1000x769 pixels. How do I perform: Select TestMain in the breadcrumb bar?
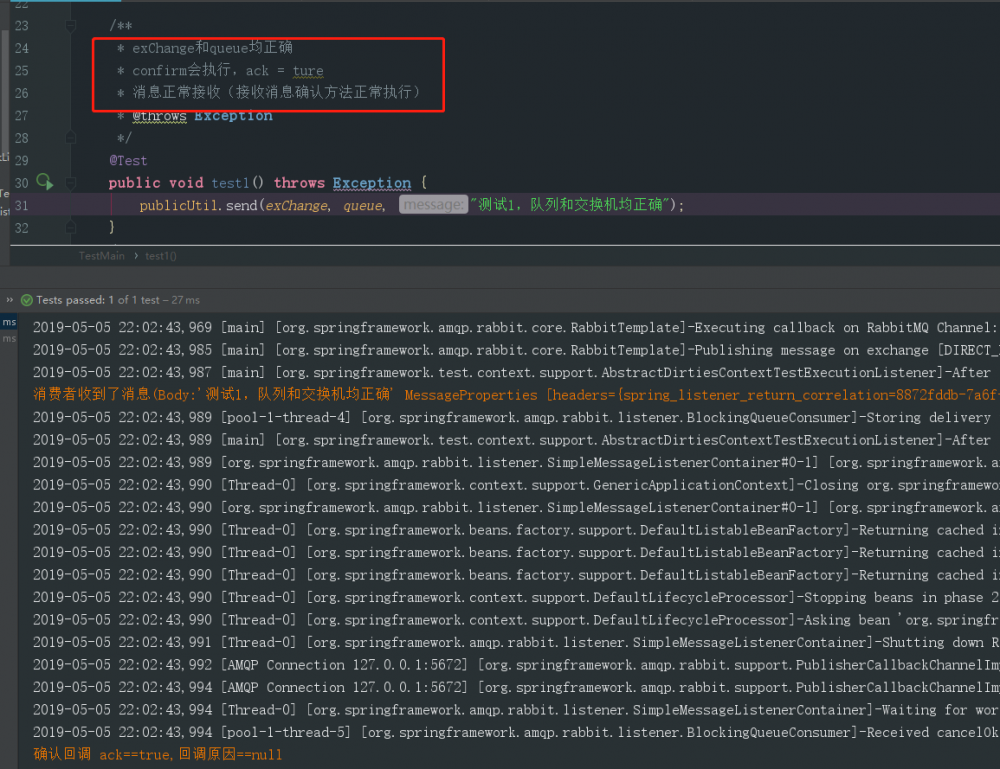pos(101,256)
